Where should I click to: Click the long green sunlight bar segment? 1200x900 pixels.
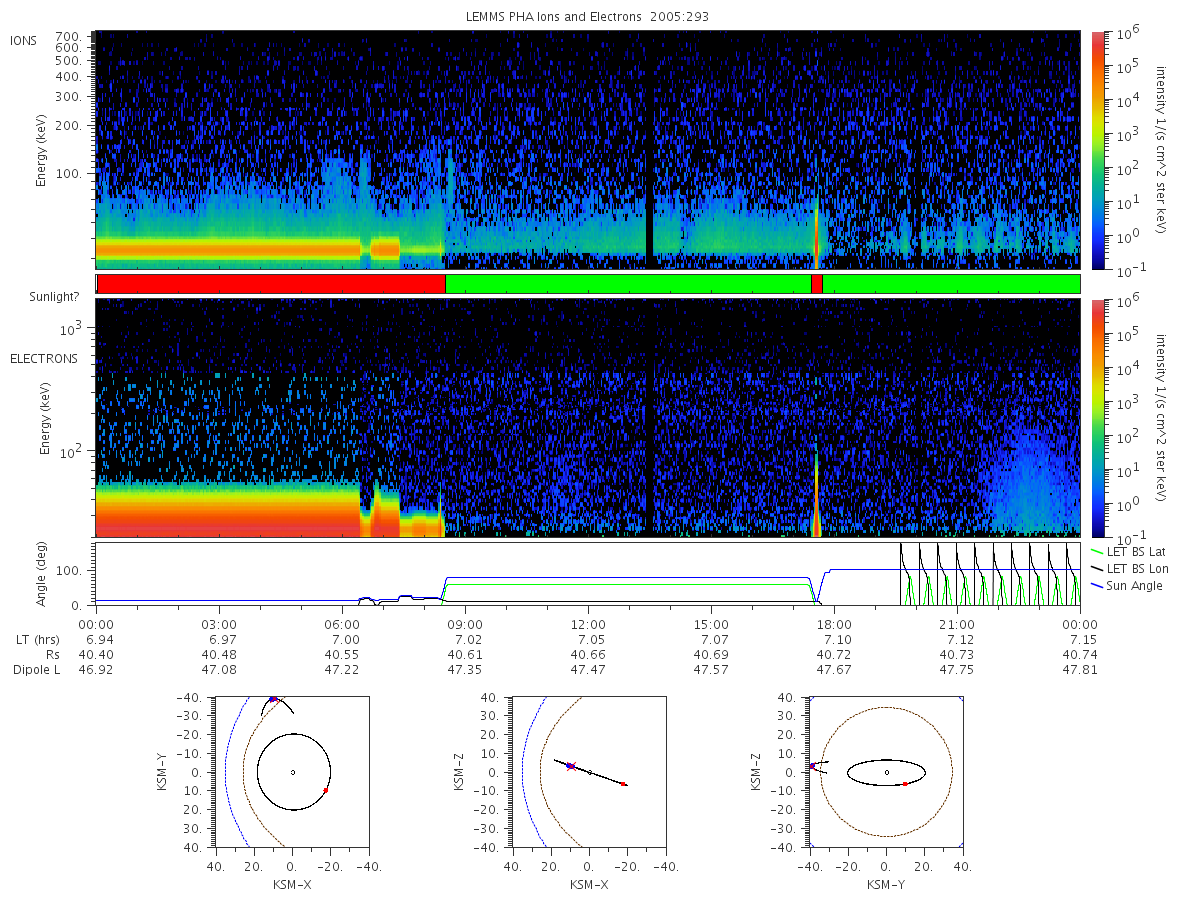click(x=628, y=284)
